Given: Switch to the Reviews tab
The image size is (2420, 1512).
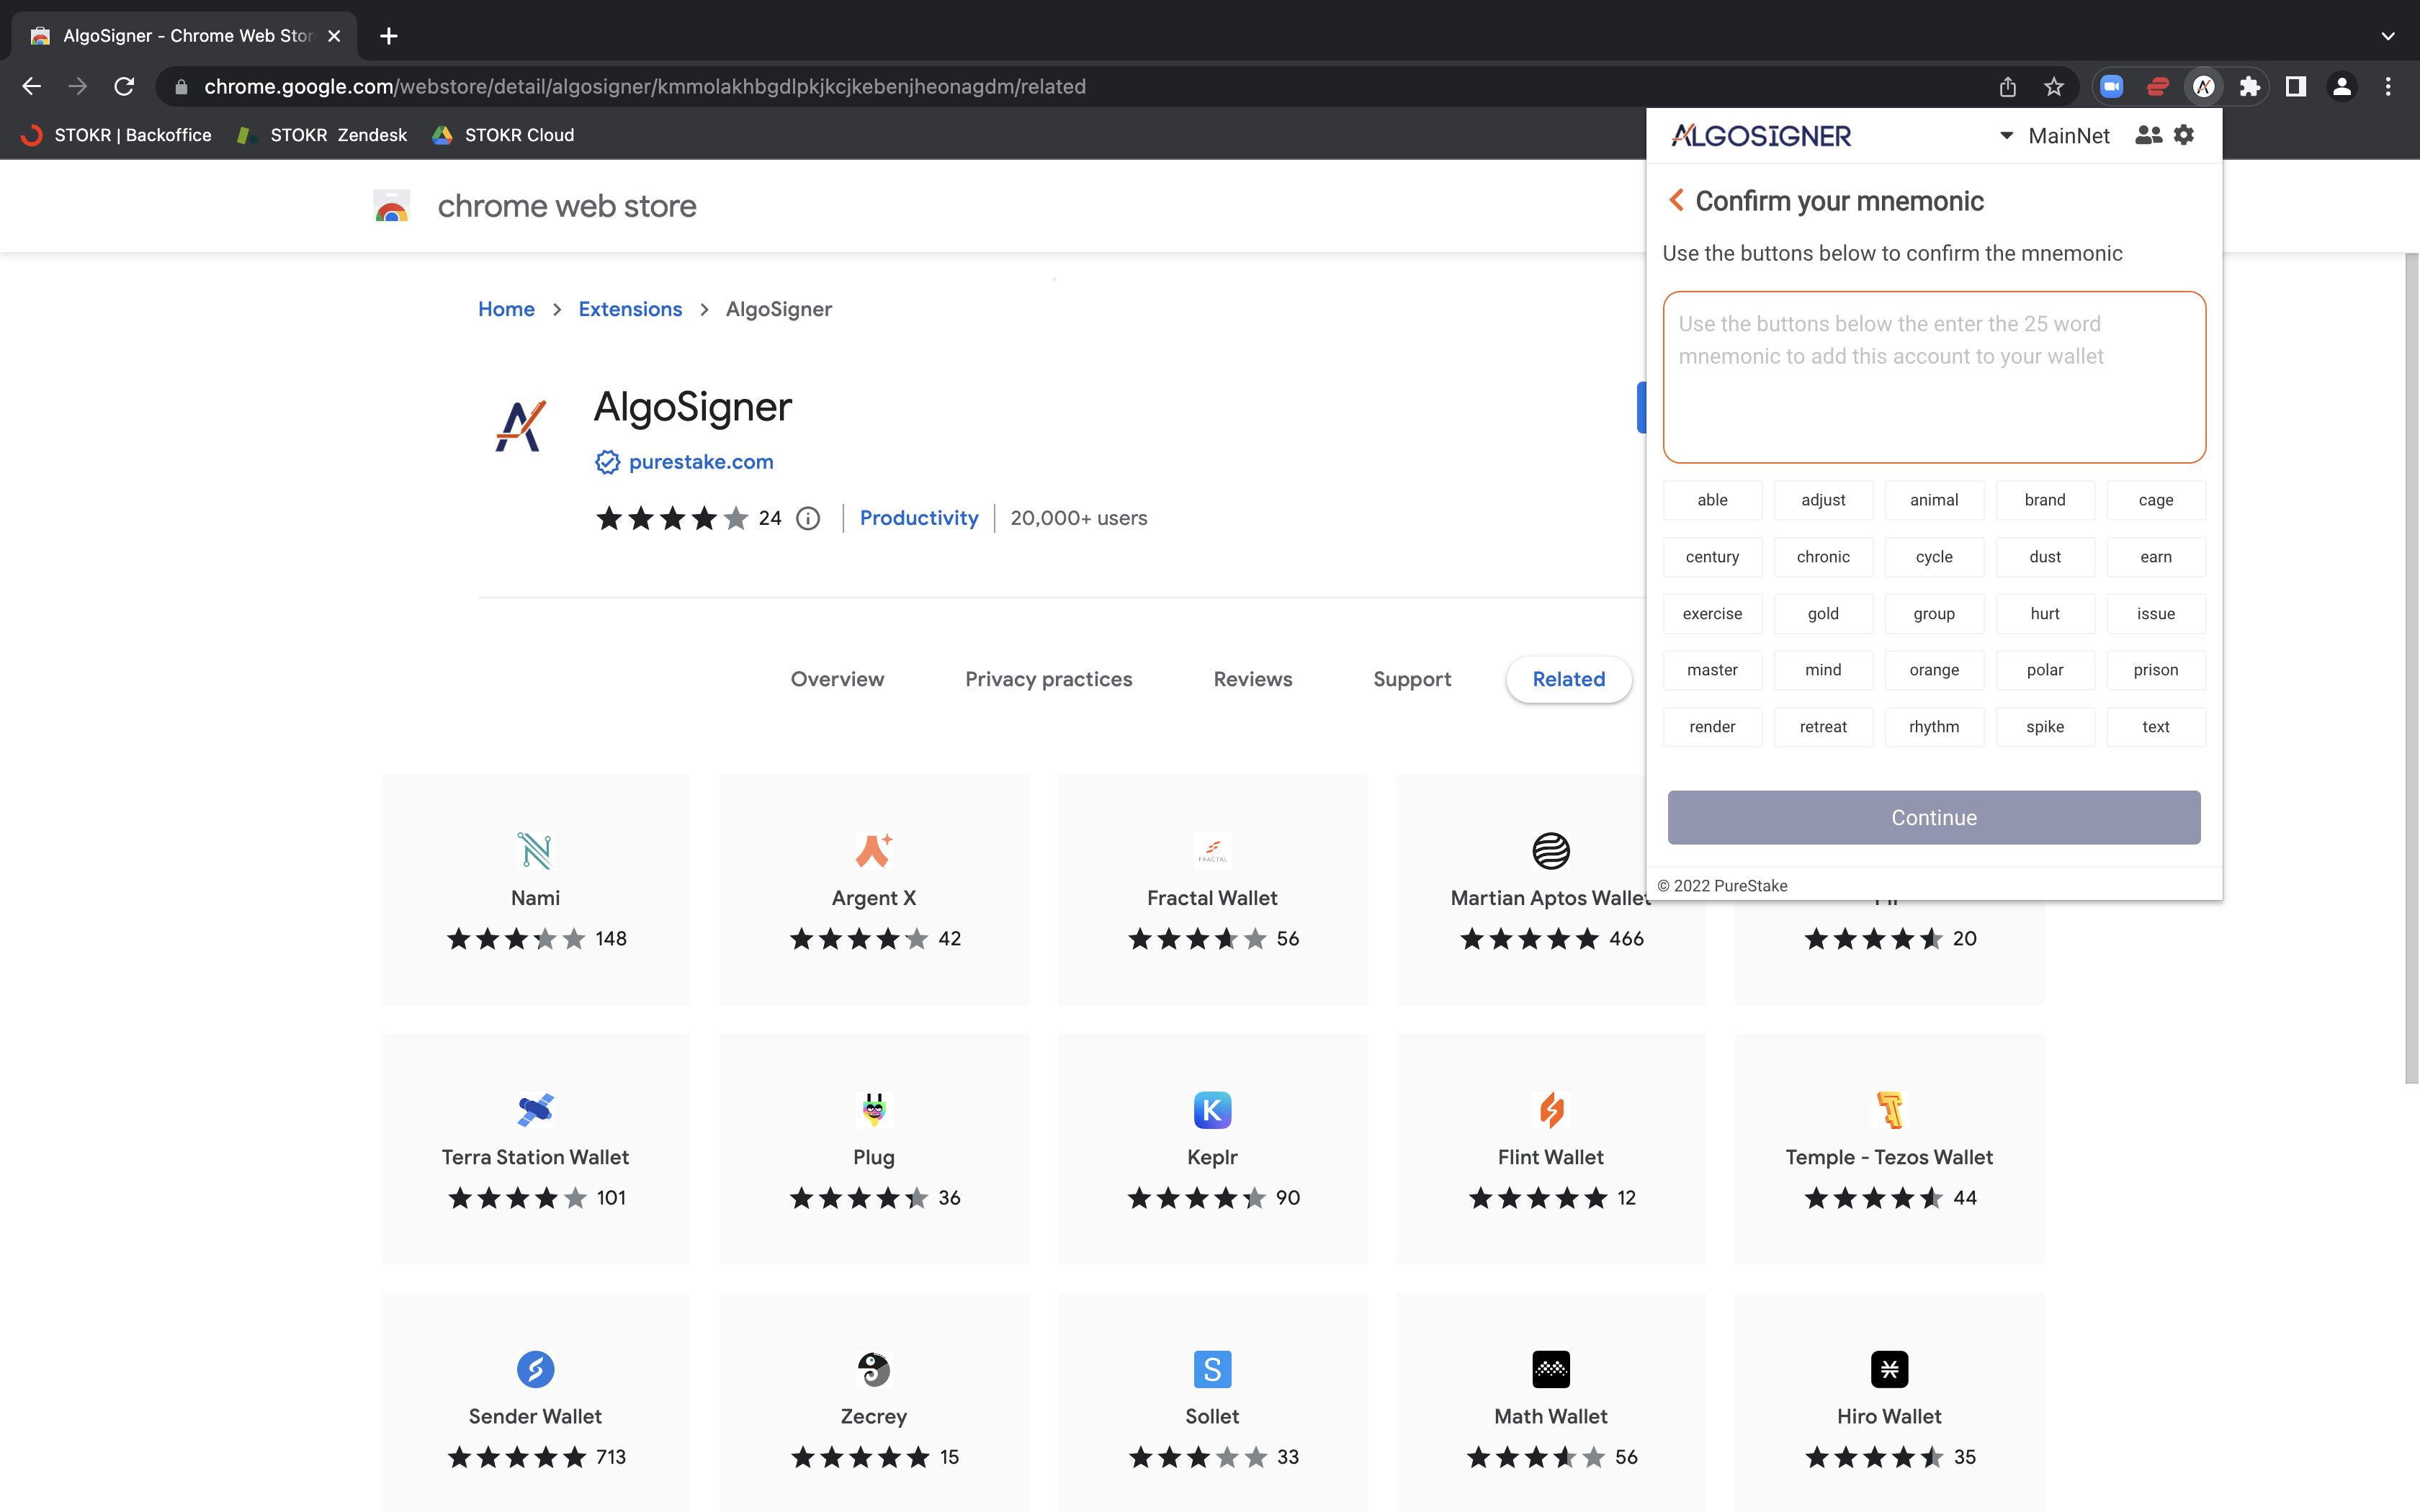Looking at the screenshot, I should click(1253, 679).
